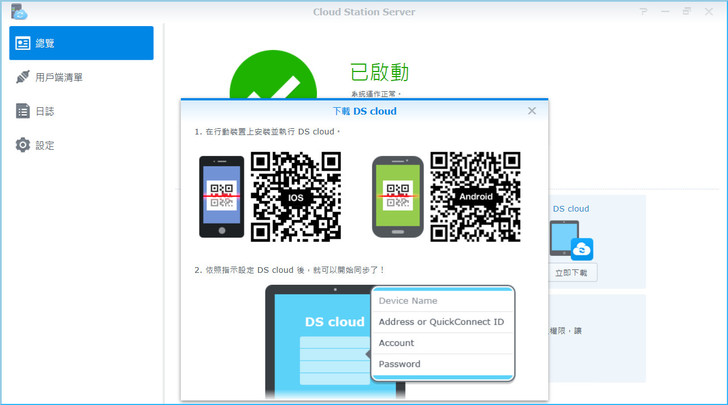728x405 pixels.
Task: Click step 1 instruction text about installing
Action: coord(267,132)
